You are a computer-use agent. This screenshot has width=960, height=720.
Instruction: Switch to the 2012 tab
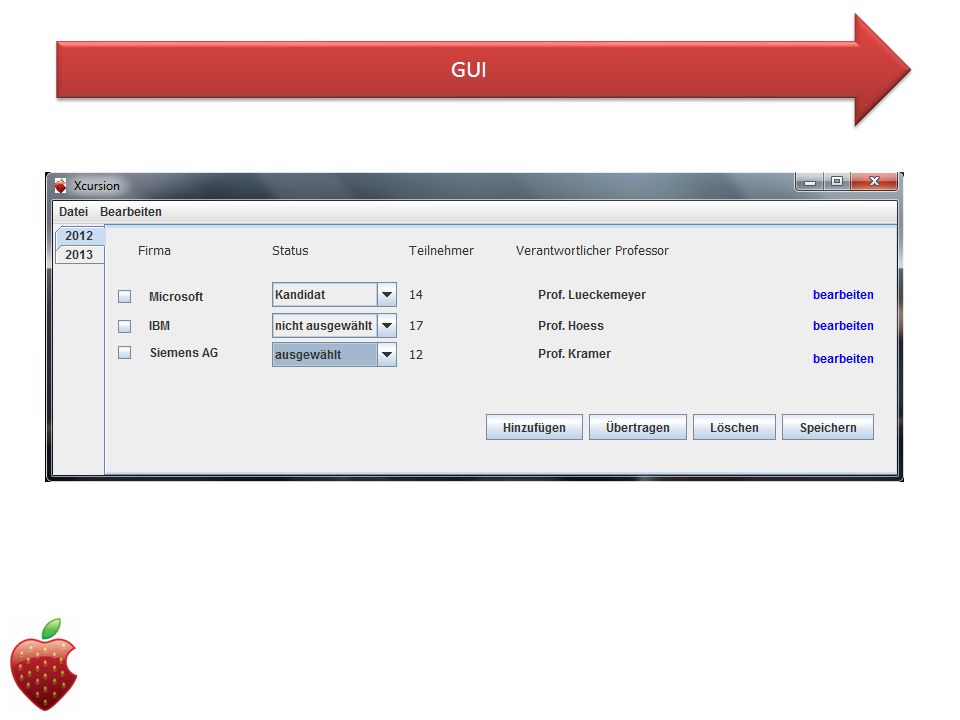[80, 236]
